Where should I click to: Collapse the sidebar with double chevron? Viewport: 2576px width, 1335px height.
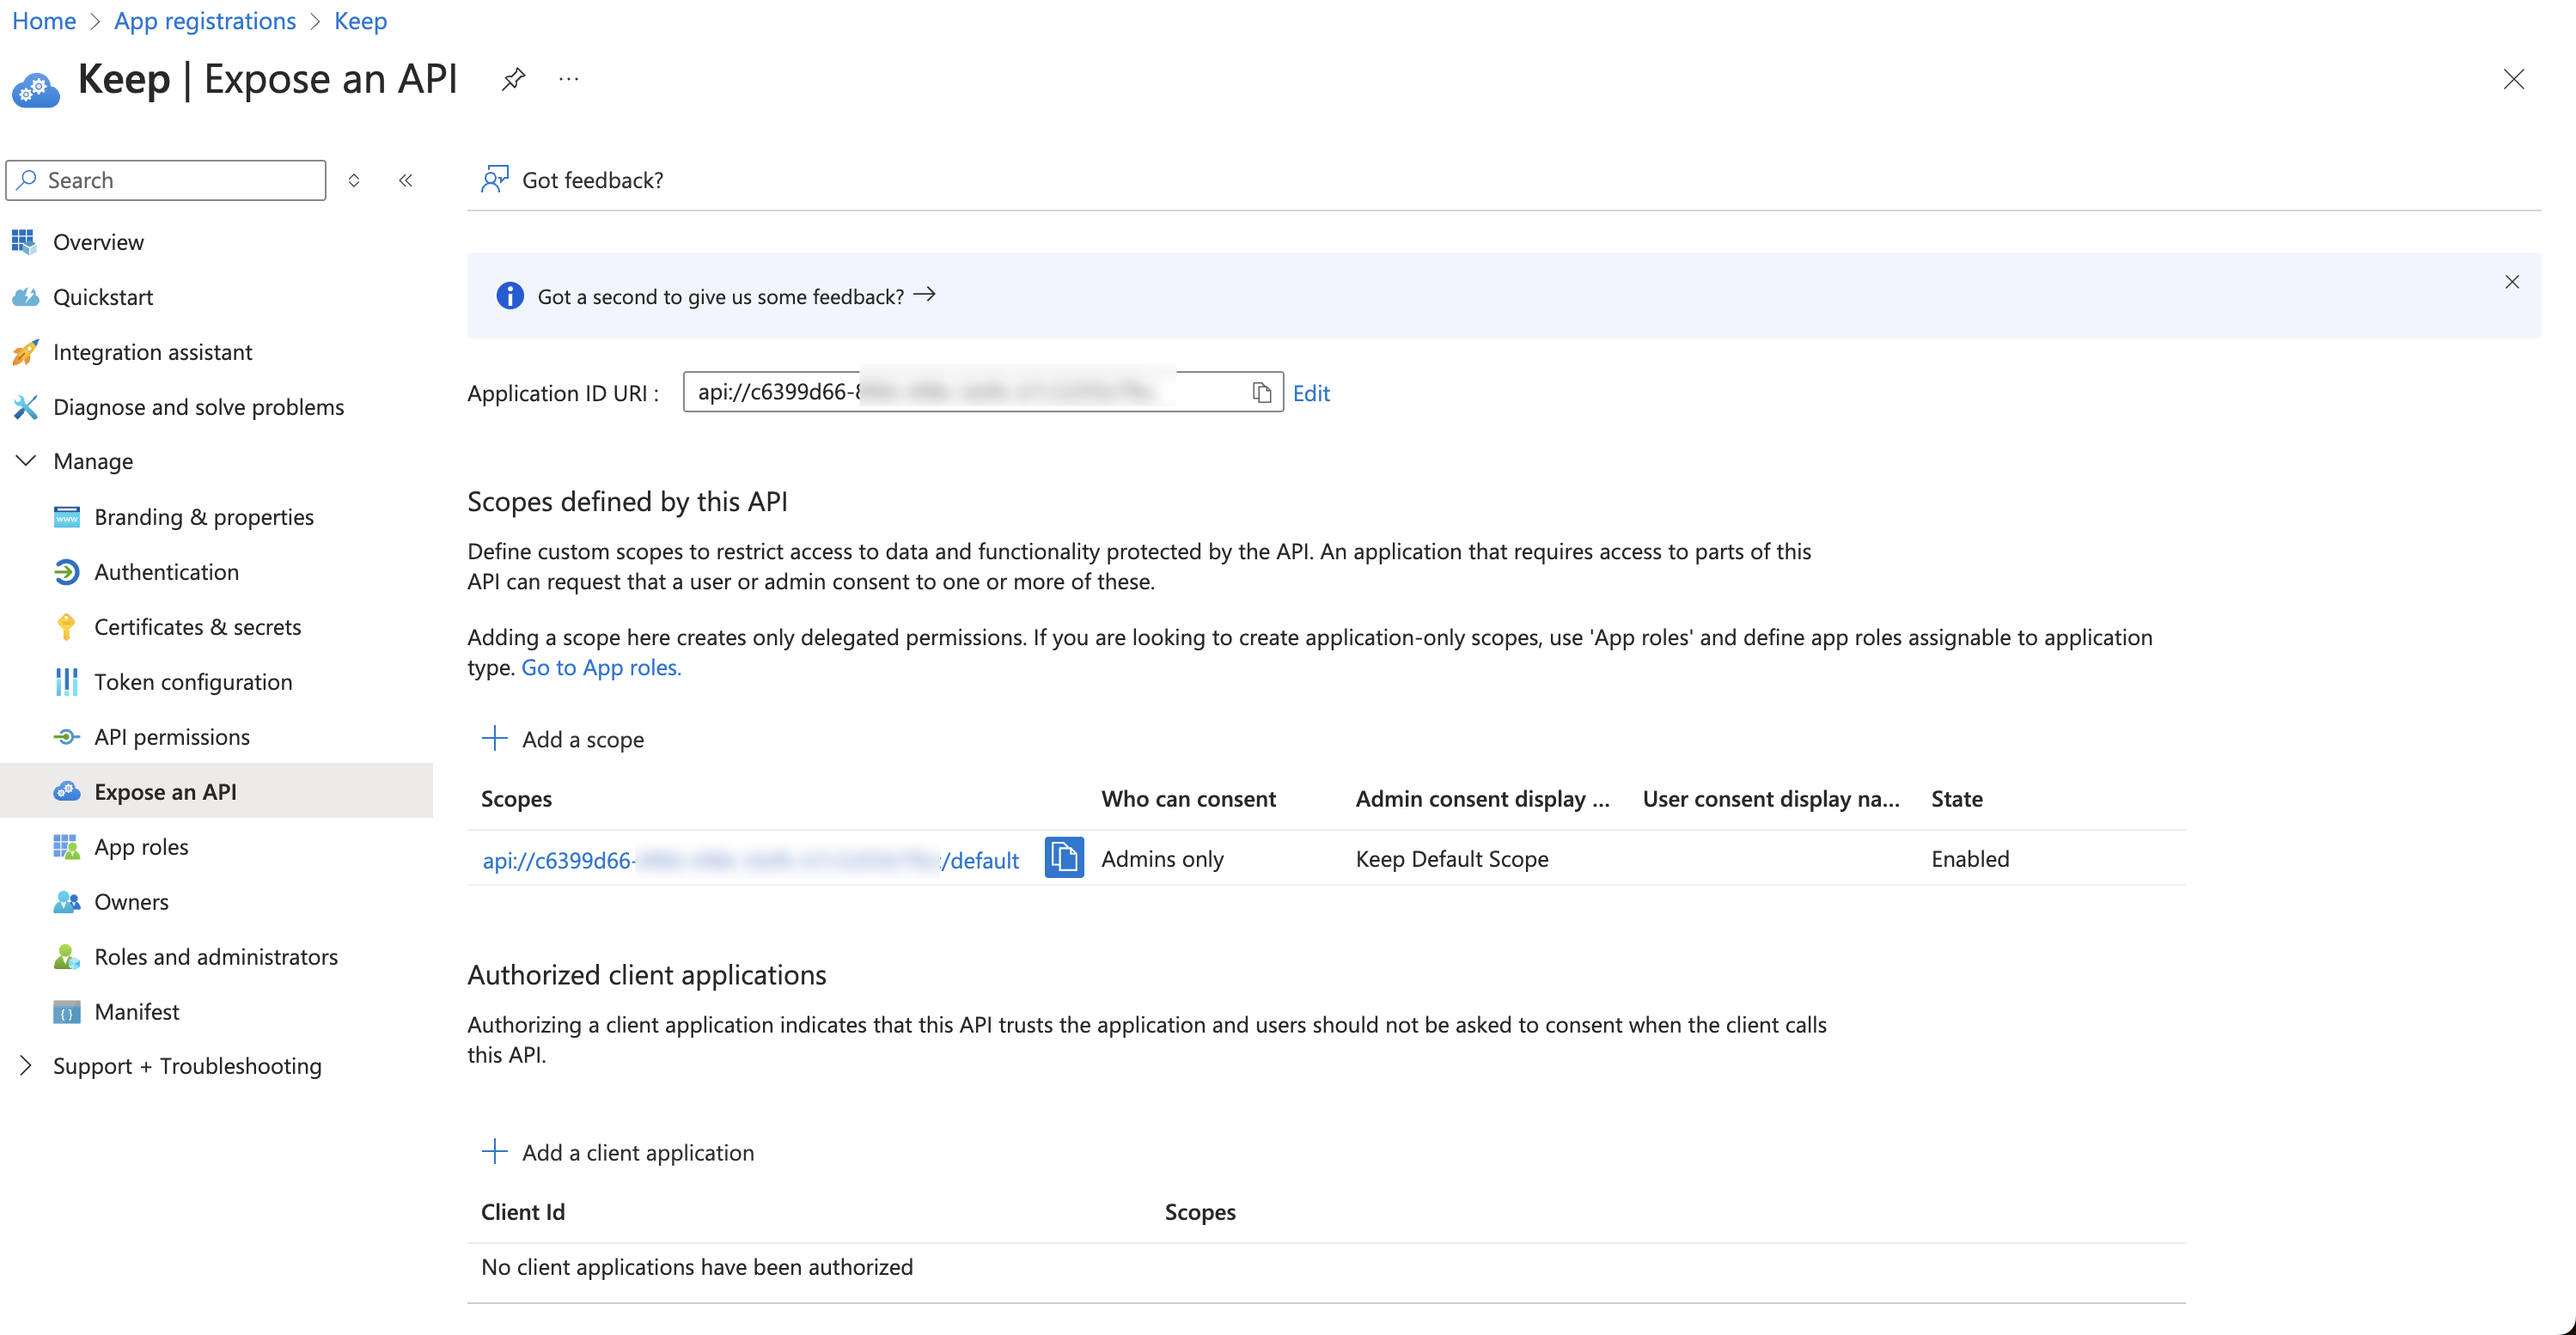pyautogui.click(x=405, y=180)
